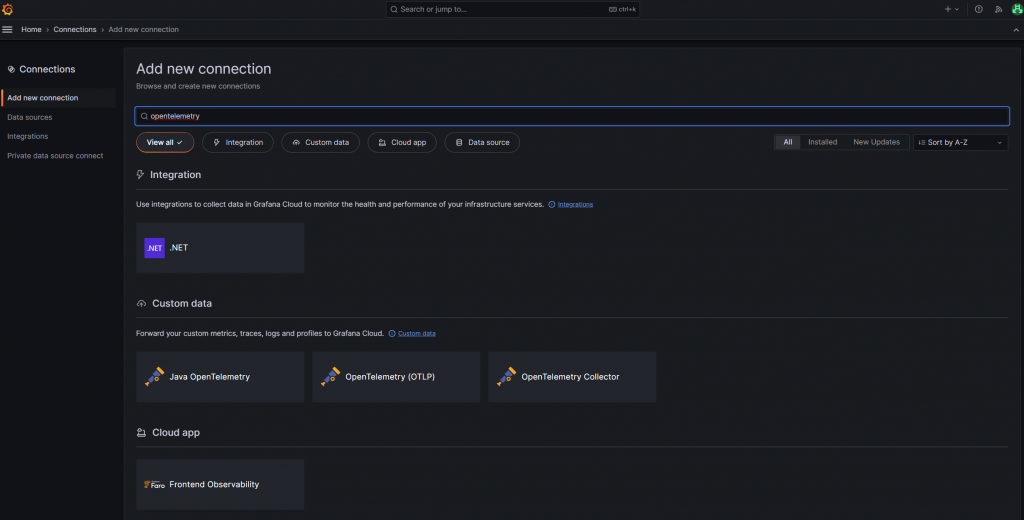Viewport: 1024px width, 520px height.
Task: Filter by Custom data chip
Action: pos(321,142)
